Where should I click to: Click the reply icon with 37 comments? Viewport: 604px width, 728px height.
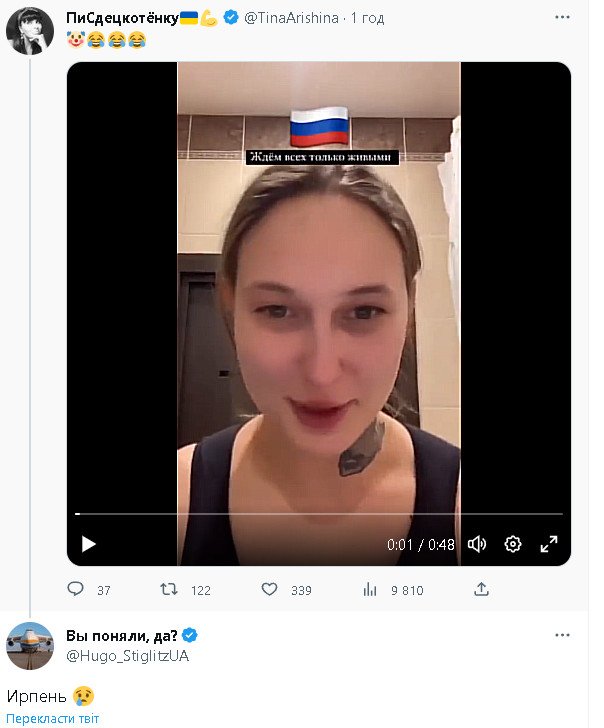click(75, 590)
